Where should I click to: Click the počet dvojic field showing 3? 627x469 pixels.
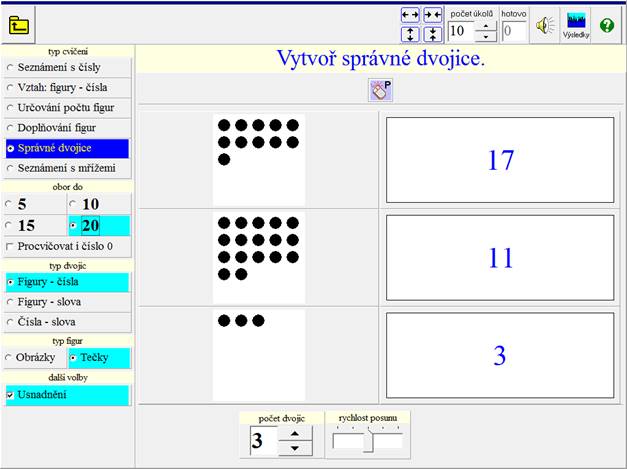264,441
